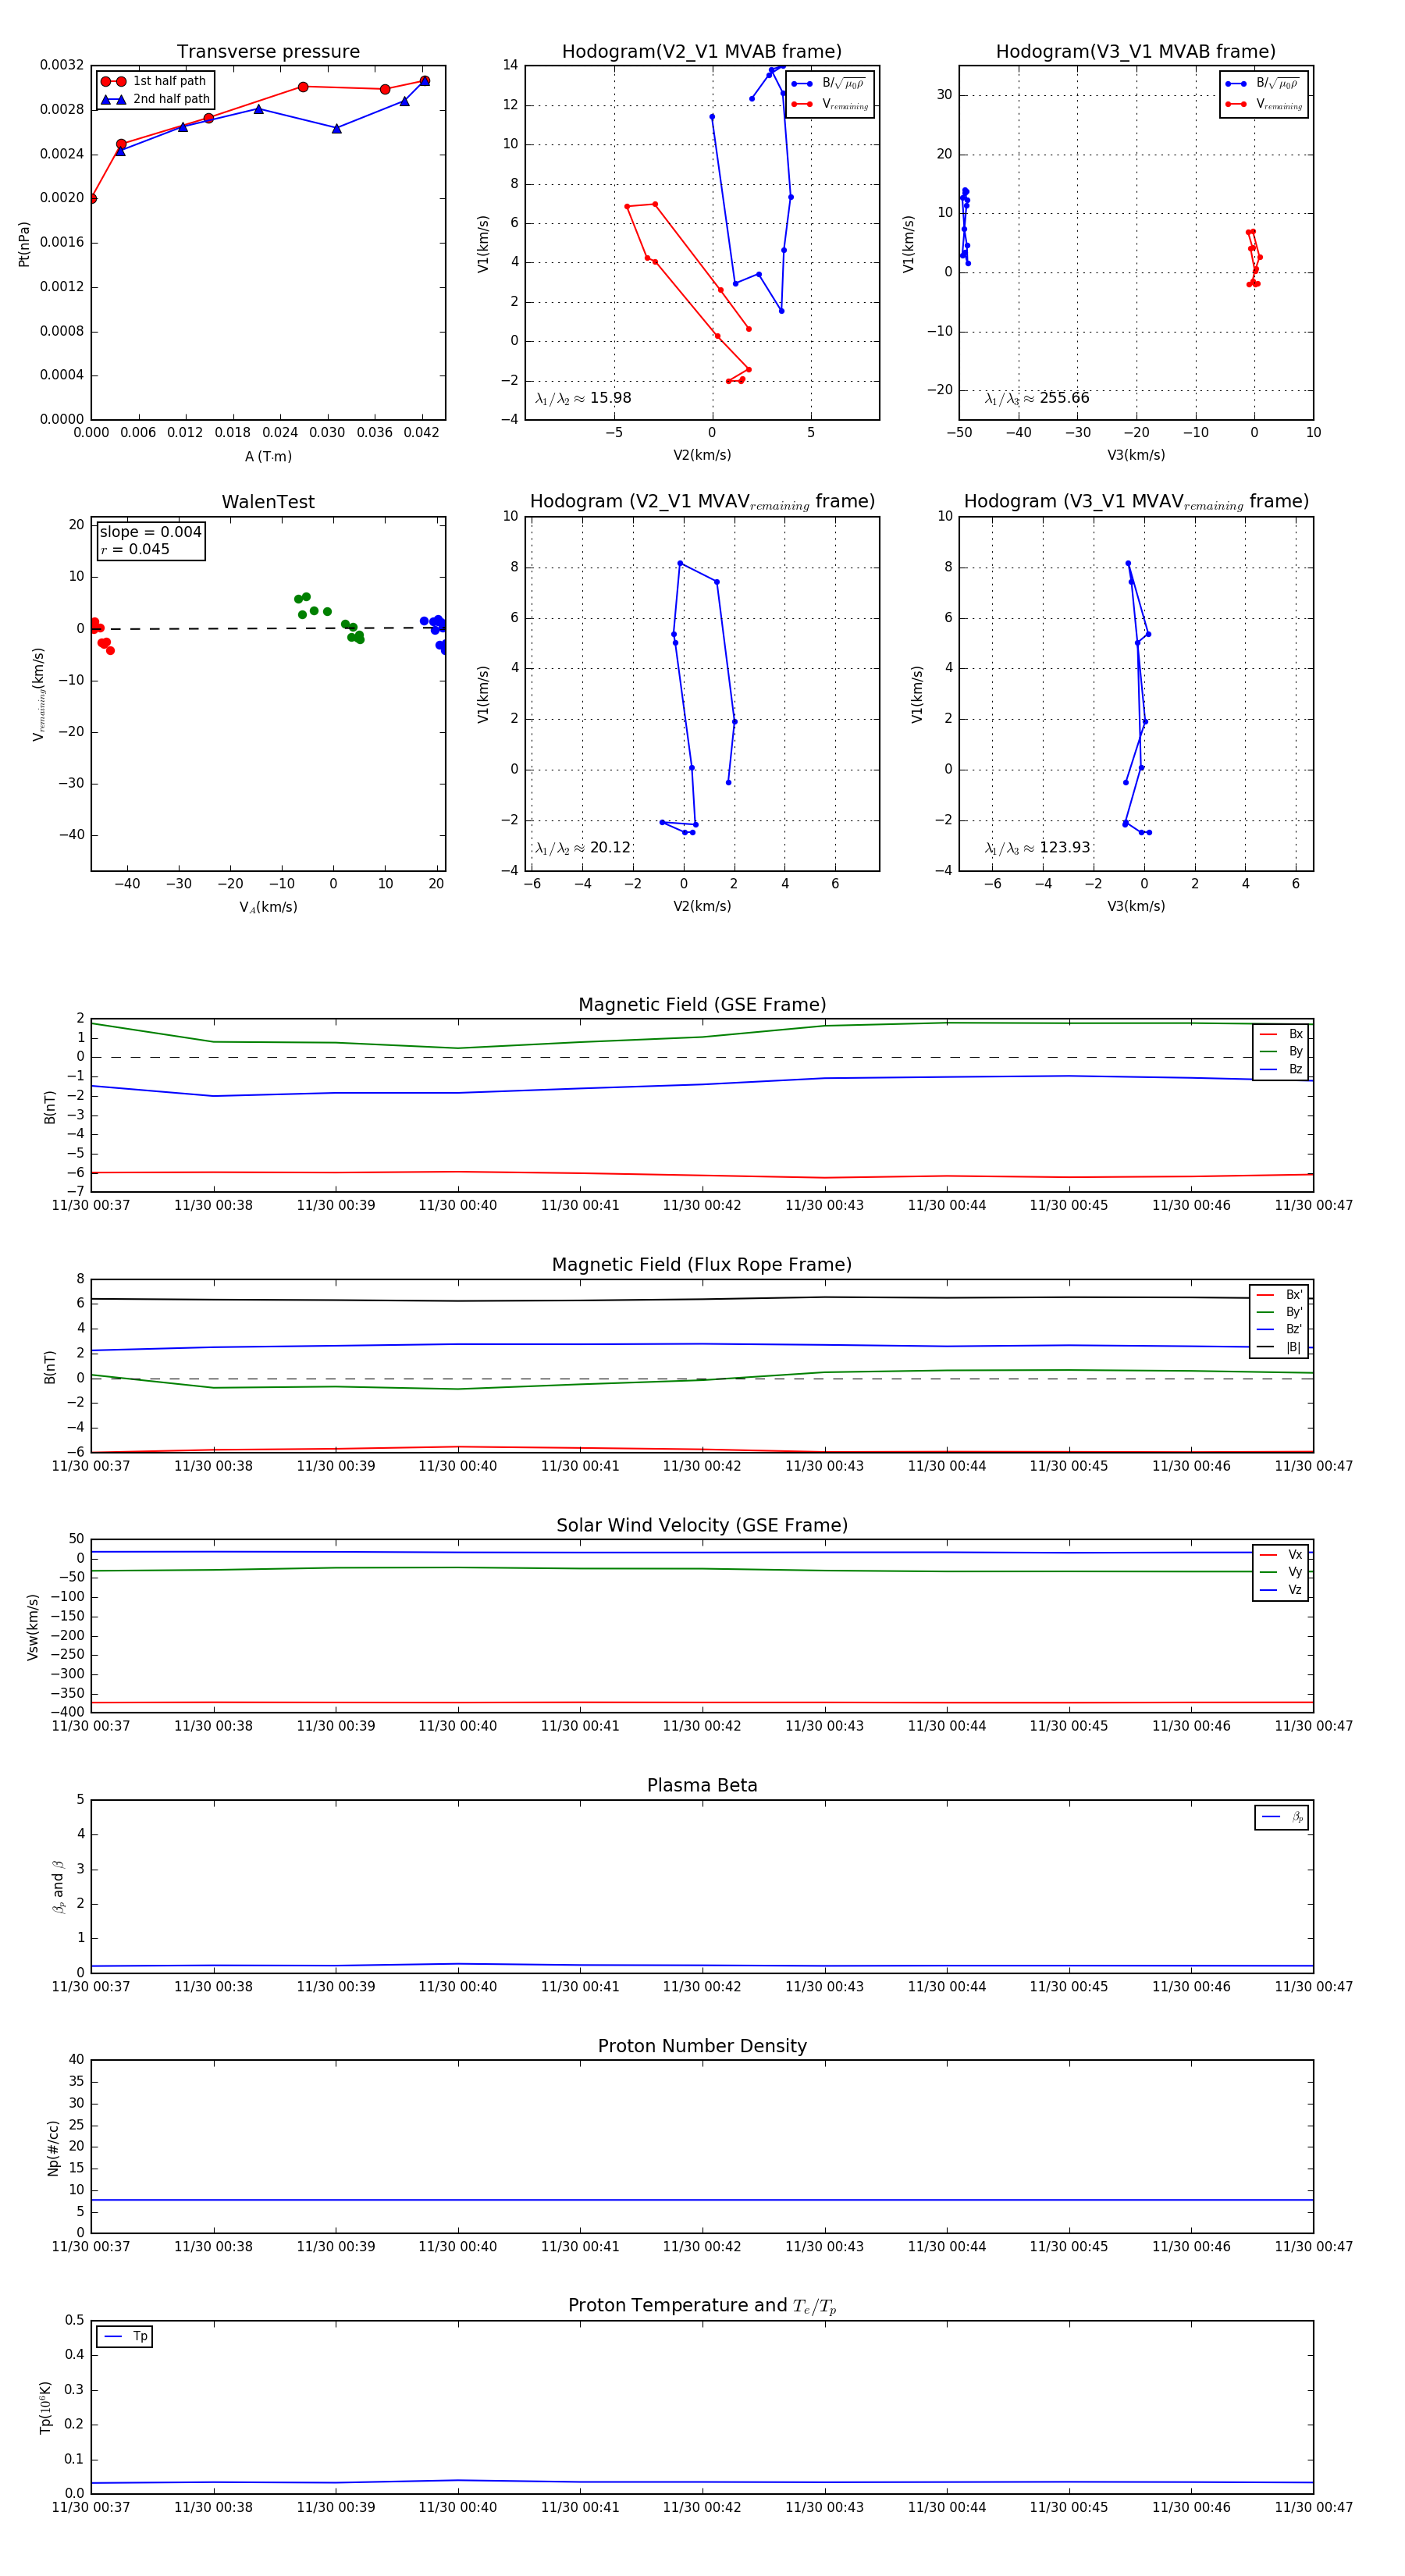Click the Magnetic Field (Flux Rope Frame) title
The image size is (1405, 2576).
pos(702,1265)
